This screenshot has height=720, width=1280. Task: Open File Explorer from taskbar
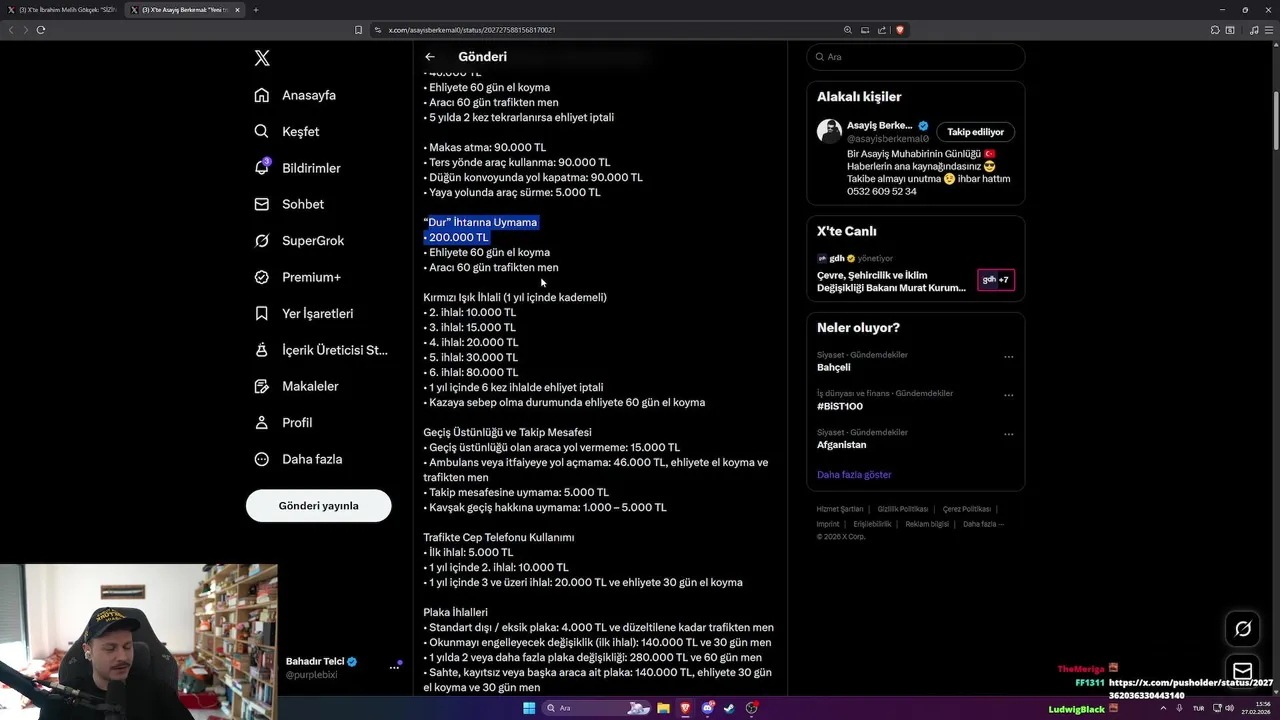pos(663,708)
